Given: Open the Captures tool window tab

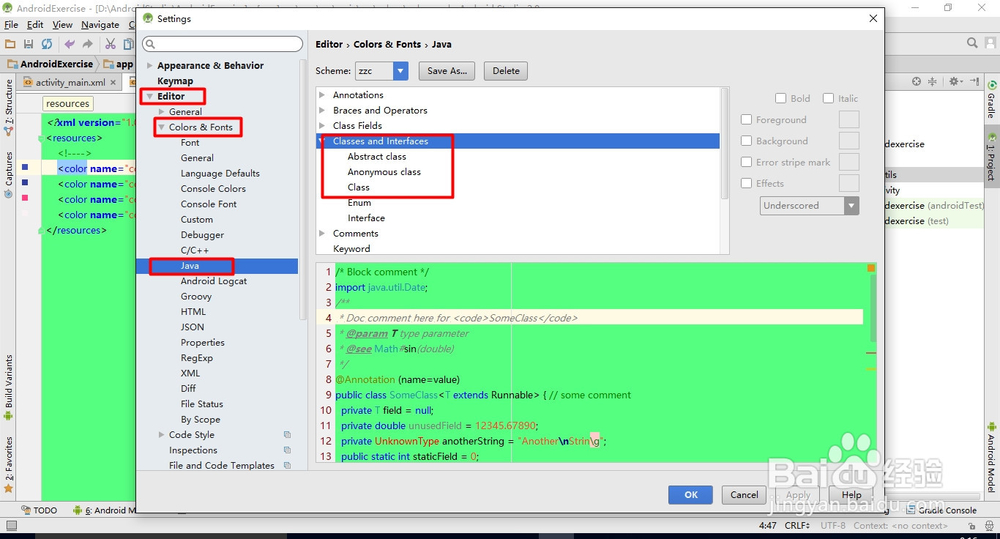Looking at the screenshot, I should pos(8,175).
